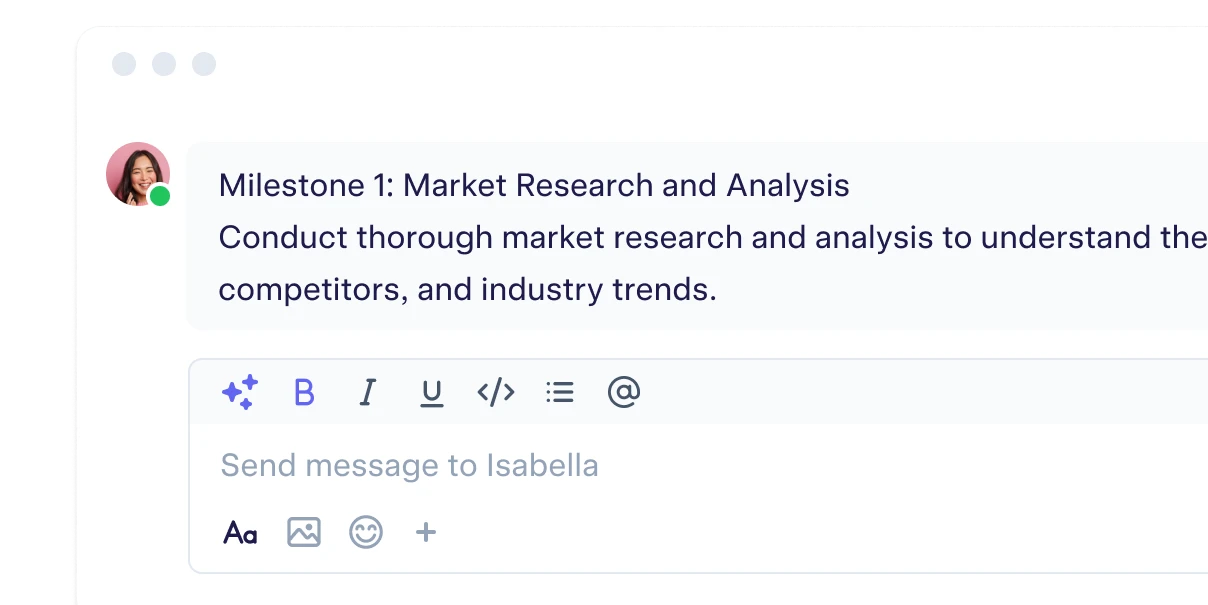This screenshot has width=1208, height=605.
Task: Open more attachment options with plus icon
Action: point(426,532)
